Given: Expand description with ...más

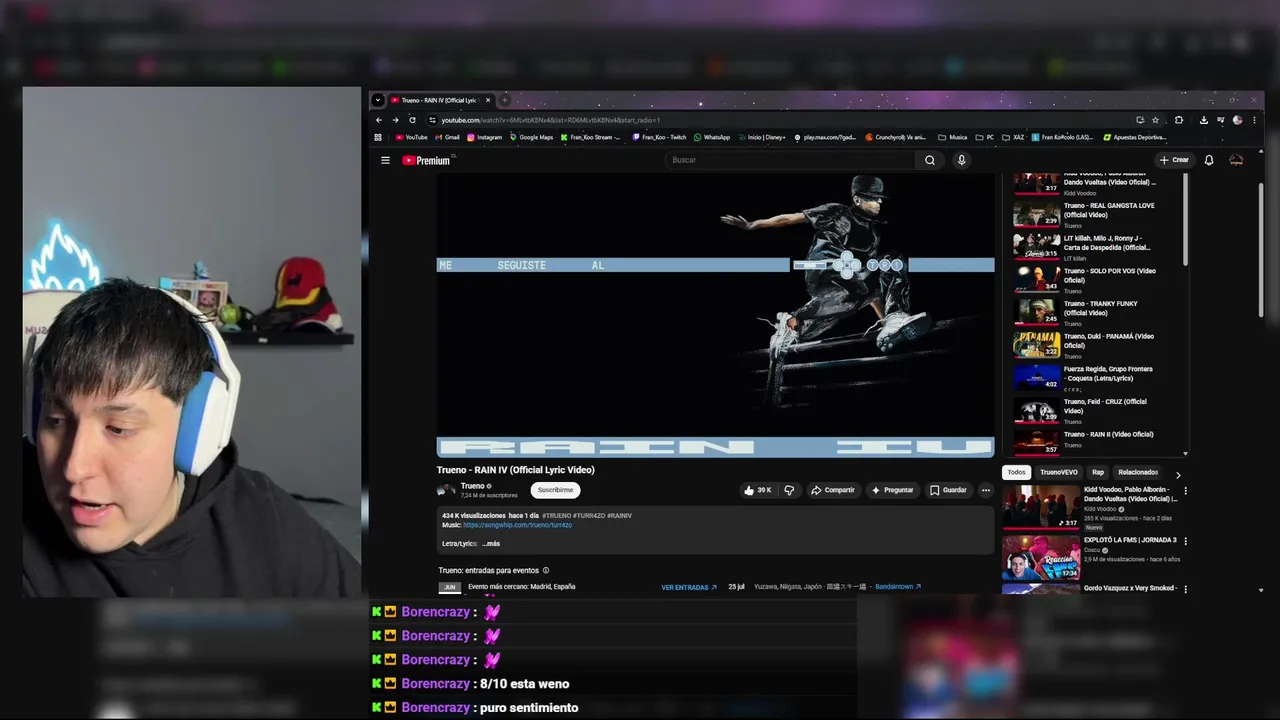Looking at the screenshot, I should [x=491, y=543].
